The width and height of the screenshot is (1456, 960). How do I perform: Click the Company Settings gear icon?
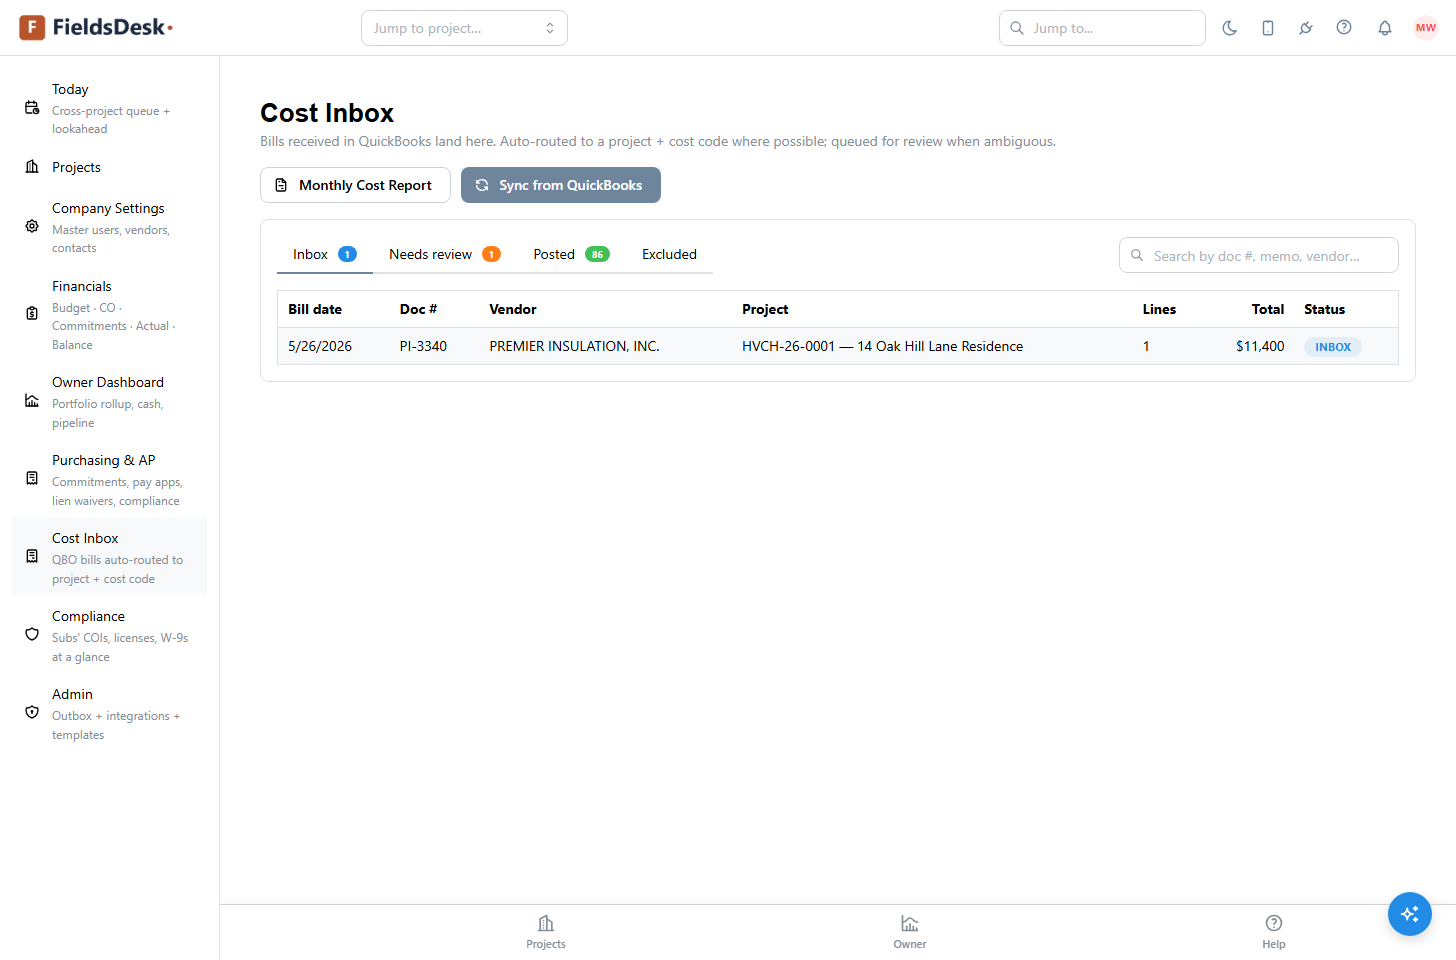(32, 227)
